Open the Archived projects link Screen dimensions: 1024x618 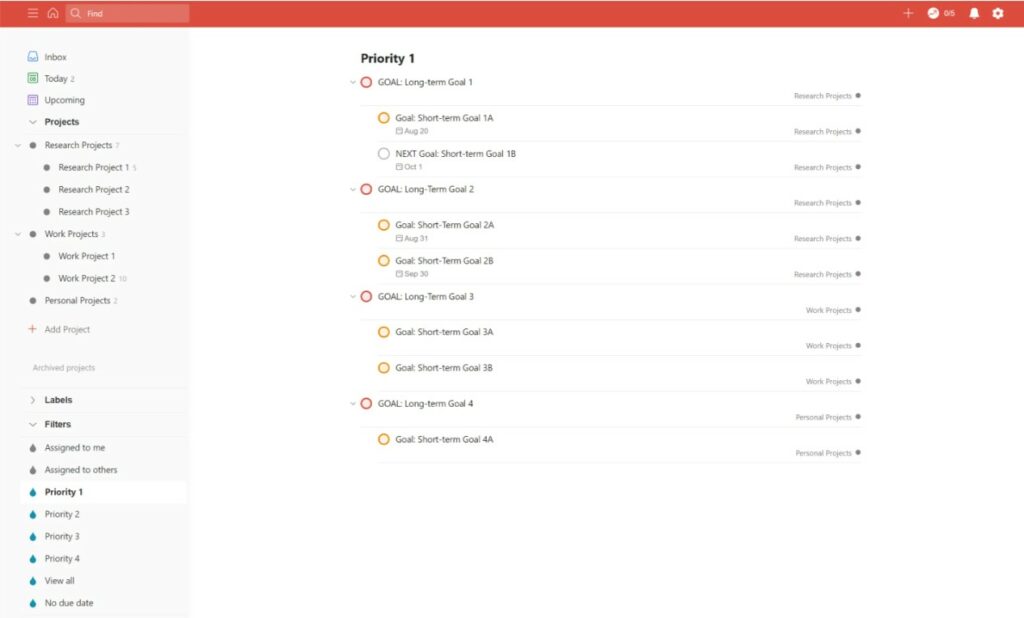click(62, 367)
